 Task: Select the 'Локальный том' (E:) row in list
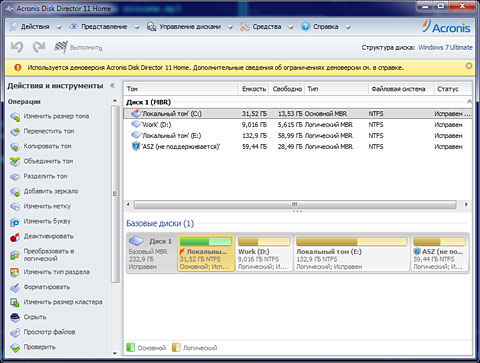[x=297, y=135]
